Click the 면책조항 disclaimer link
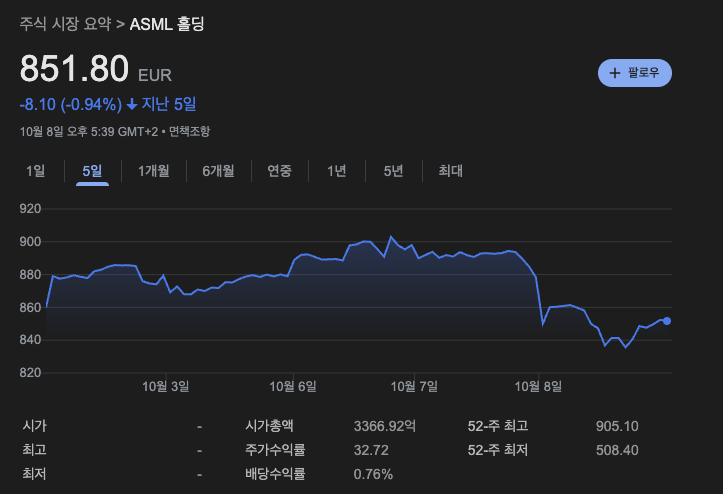Image resolution: width=723 pixels, height=494 pixels. click(189, 131)
